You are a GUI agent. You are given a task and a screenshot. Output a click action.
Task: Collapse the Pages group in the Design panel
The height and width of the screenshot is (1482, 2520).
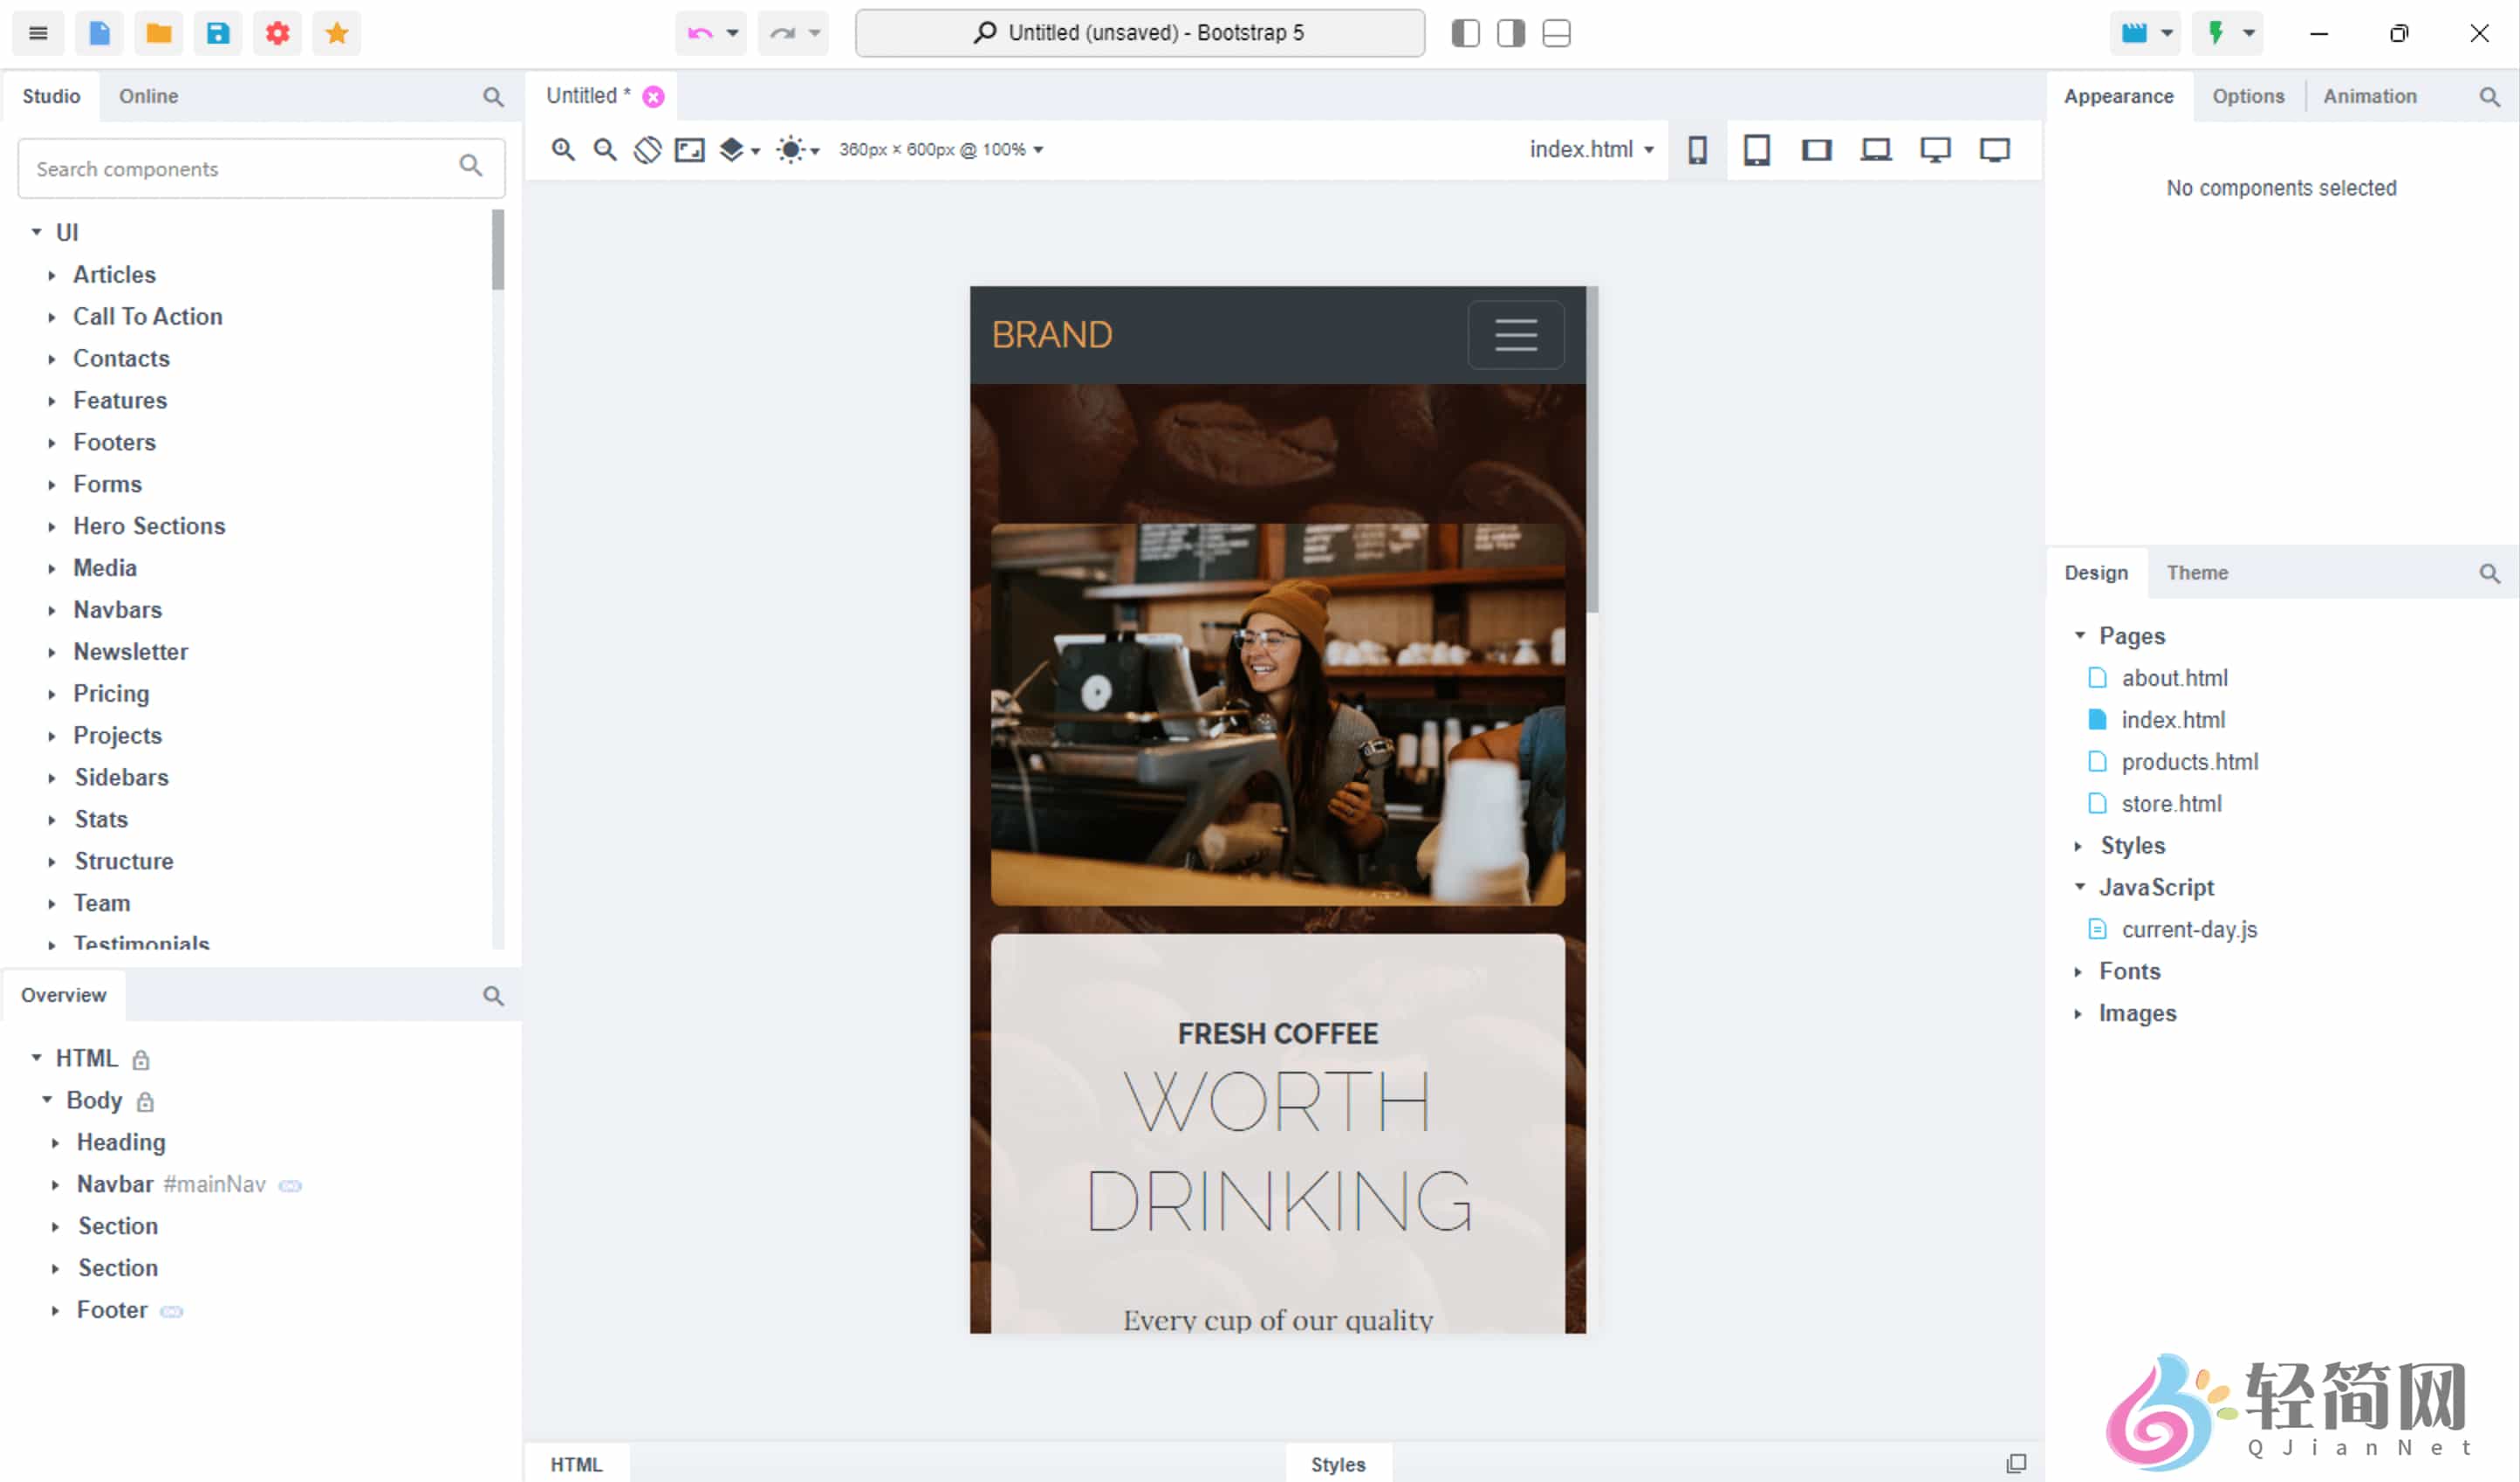(x=2081, y=636)
